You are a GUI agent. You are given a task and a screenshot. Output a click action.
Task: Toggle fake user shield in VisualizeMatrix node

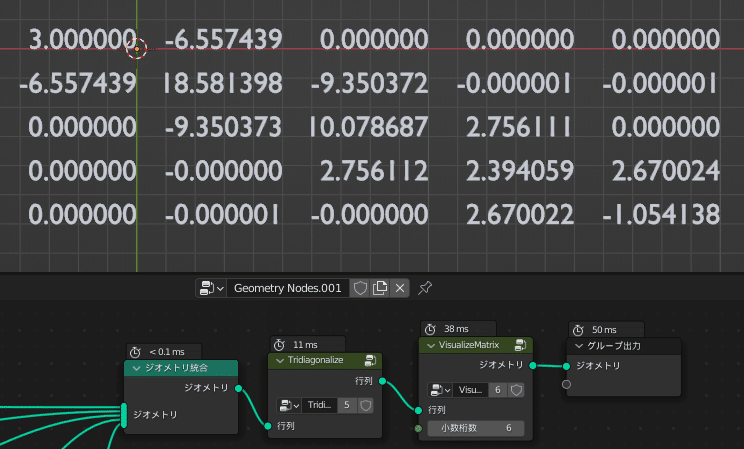(x=516, y=390)
